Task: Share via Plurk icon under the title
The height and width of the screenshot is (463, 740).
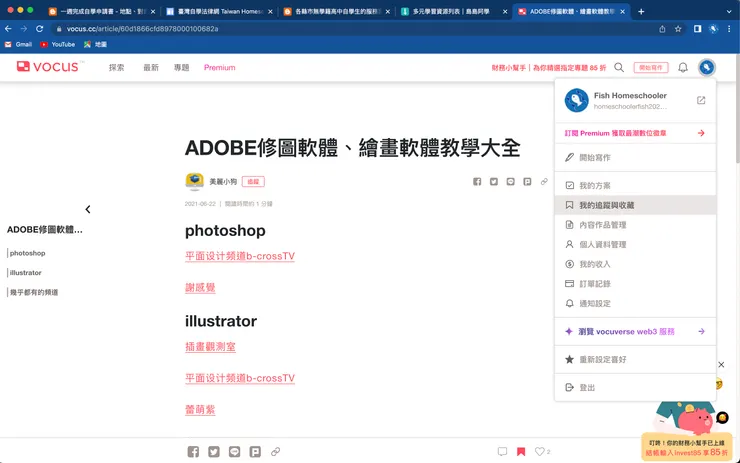Action: pyautogui.click(x=527, y=182)
